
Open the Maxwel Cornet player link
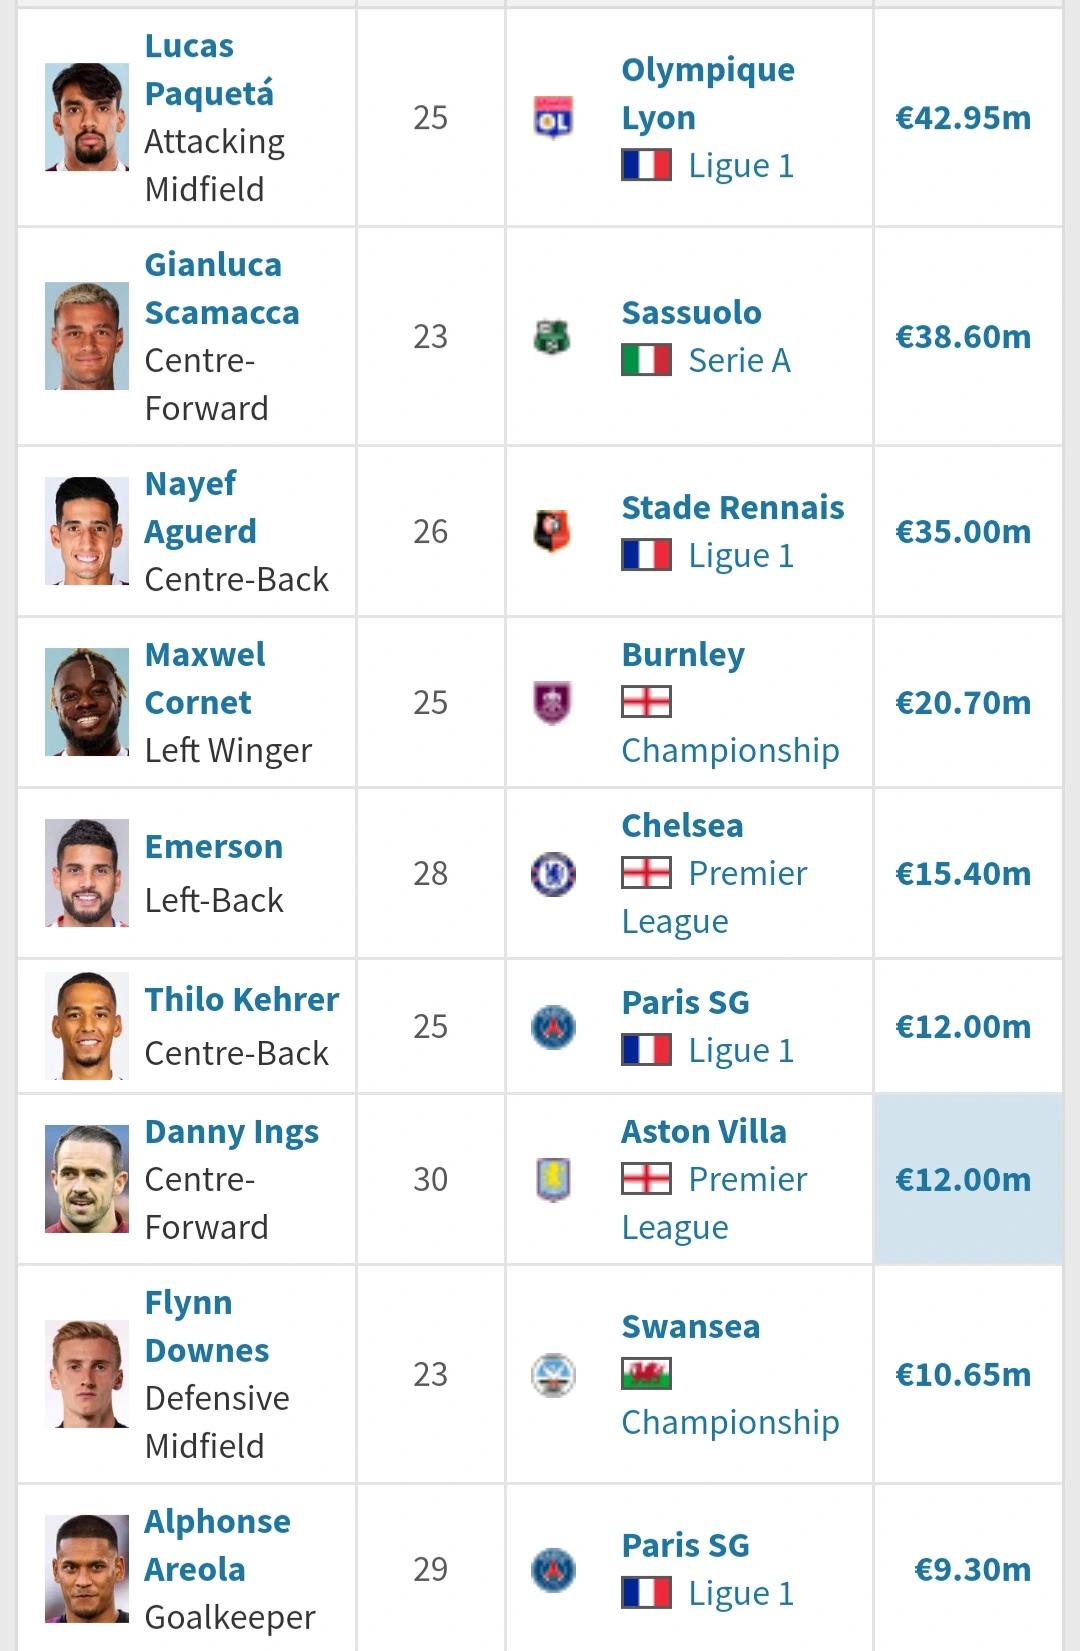click(205, 679)
